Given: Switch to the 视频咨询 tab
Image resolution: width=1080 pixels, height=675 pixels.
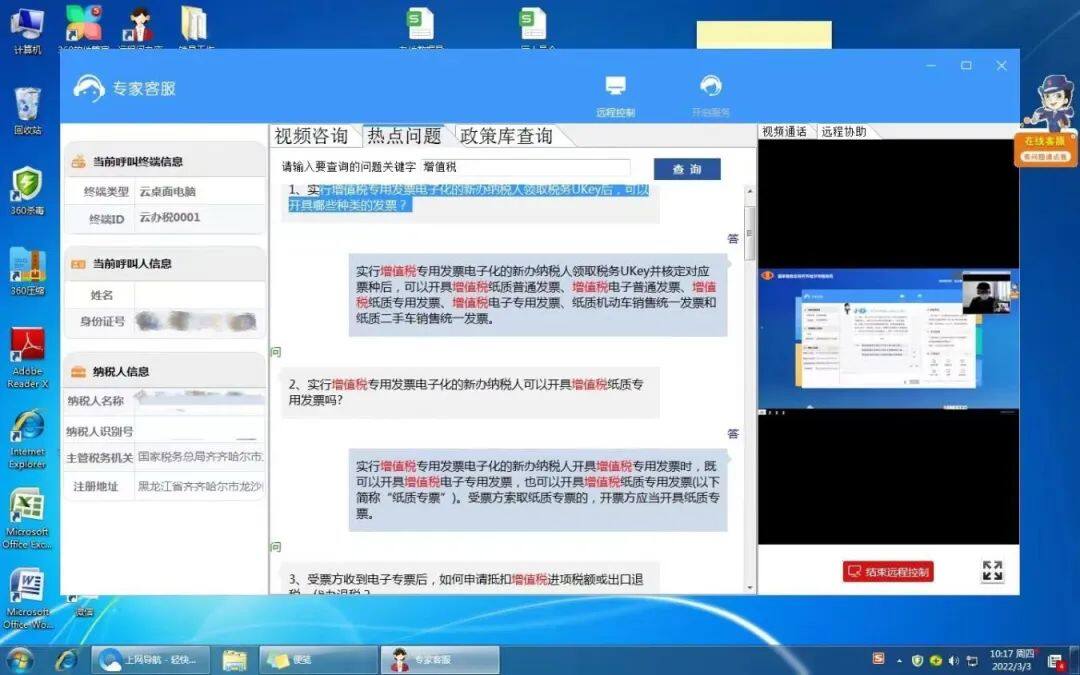Looking at the screenshot, I should [311, 136].
